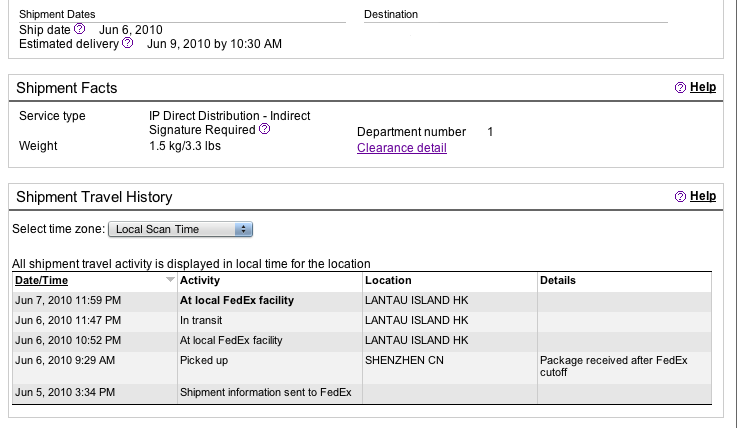
Task: Click the sort triangle in Date/Time column
Action: click(170, 279)
